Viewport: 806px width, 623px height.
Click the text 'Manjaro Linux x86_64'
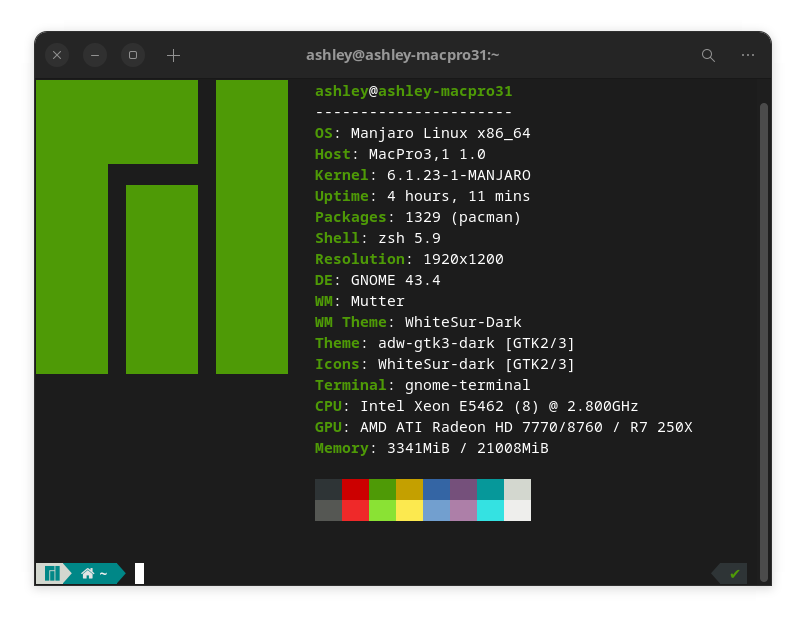click(x=441, y=133)
